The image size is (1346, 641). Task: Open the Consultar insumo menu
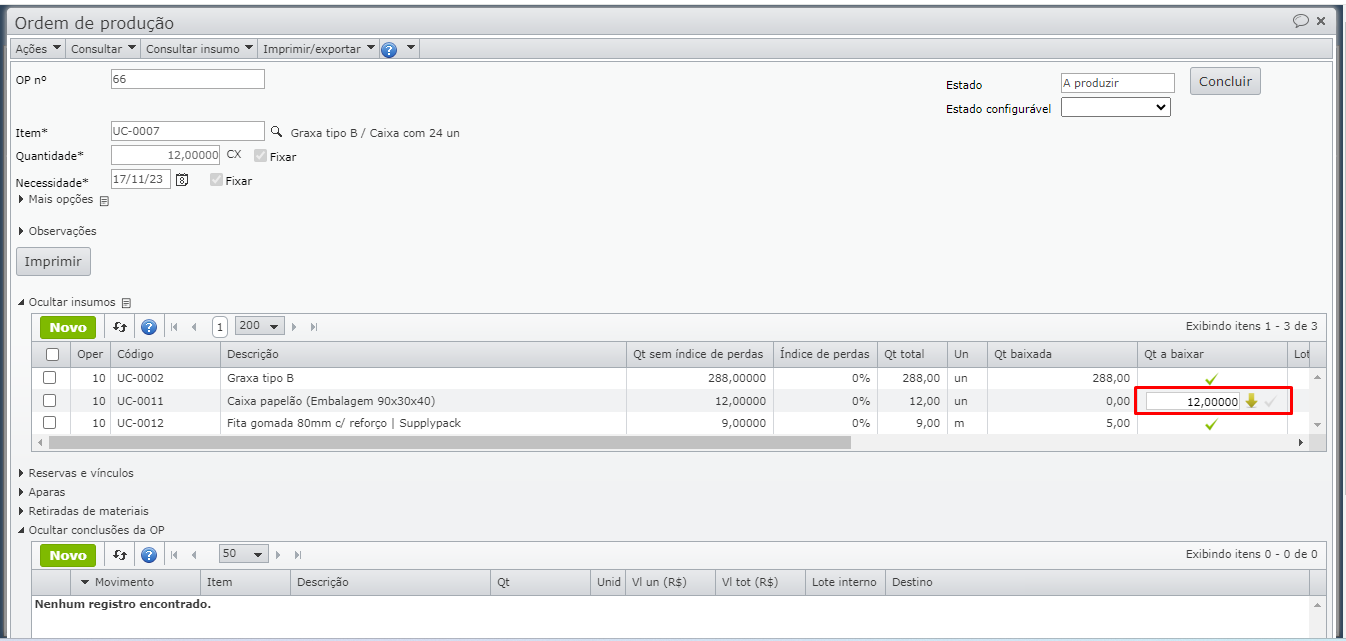[x=200, y=48]
